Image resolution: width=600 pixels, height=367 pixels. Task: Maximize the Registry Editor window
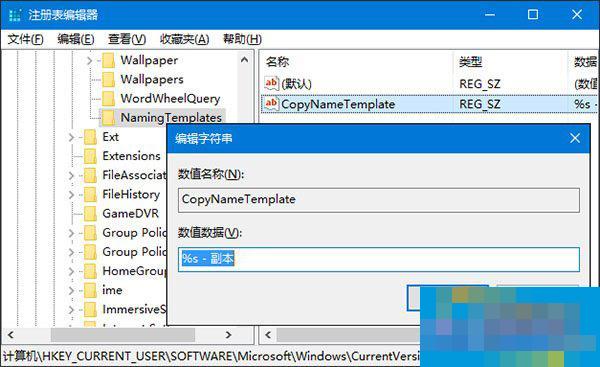click(x=533, y=15)
